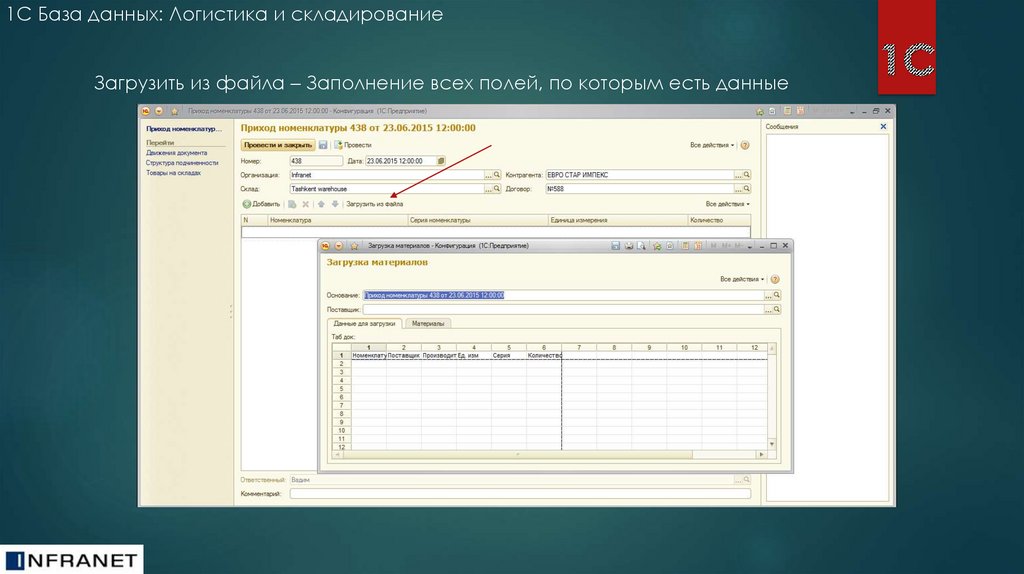Click the print icon in Загрузка материалов title bar
This screenshot has height=574, width=1024.
628,245
